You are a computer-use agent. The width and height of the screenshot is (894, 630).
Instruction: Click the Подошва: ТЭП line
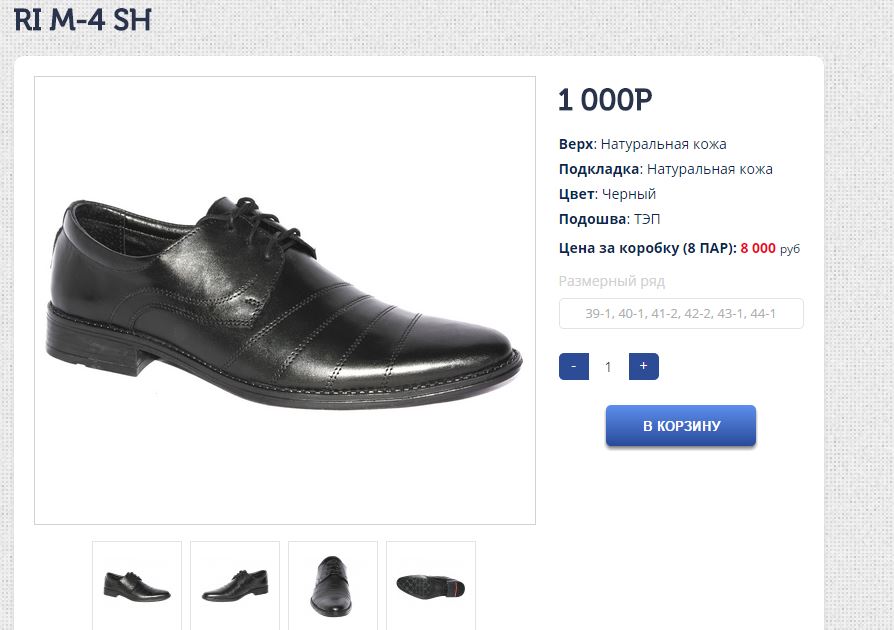[x=609, y=219]
